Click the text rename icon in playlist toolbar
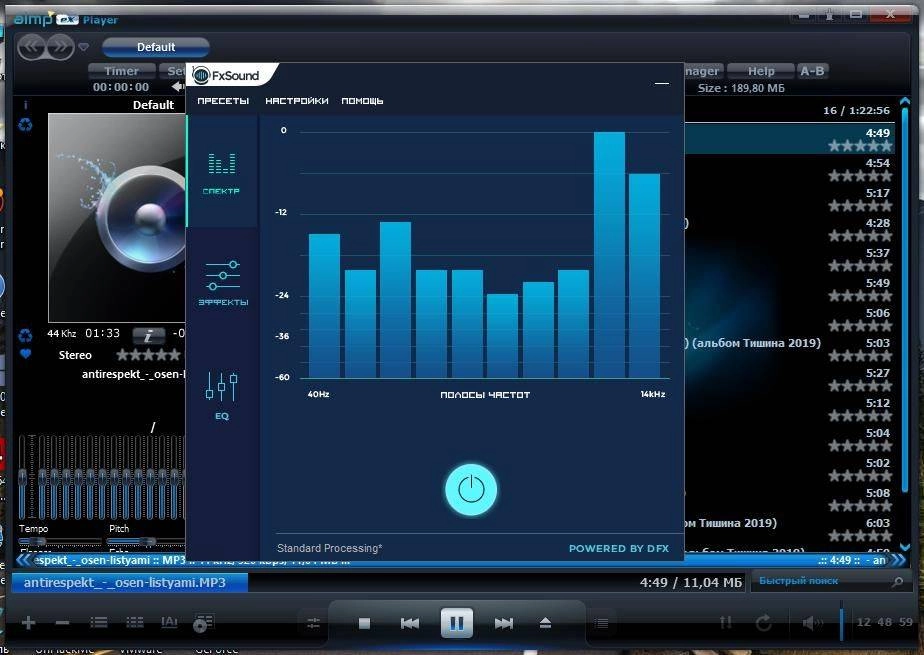Image resolution: width=924 pixels, height=655 pixels. coord(169,622)
